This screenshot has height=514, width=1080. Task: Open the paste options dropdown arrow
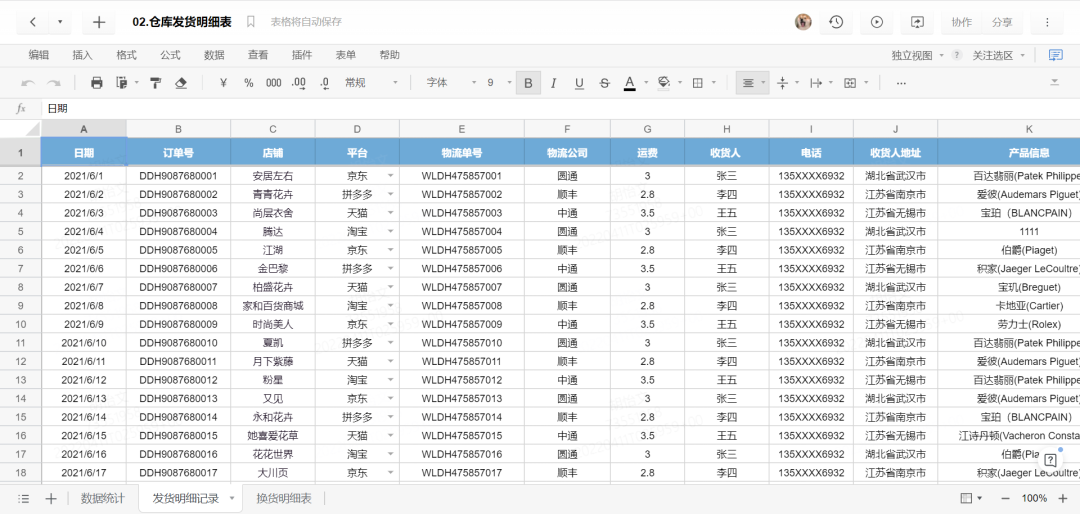[x=136, y=83]
